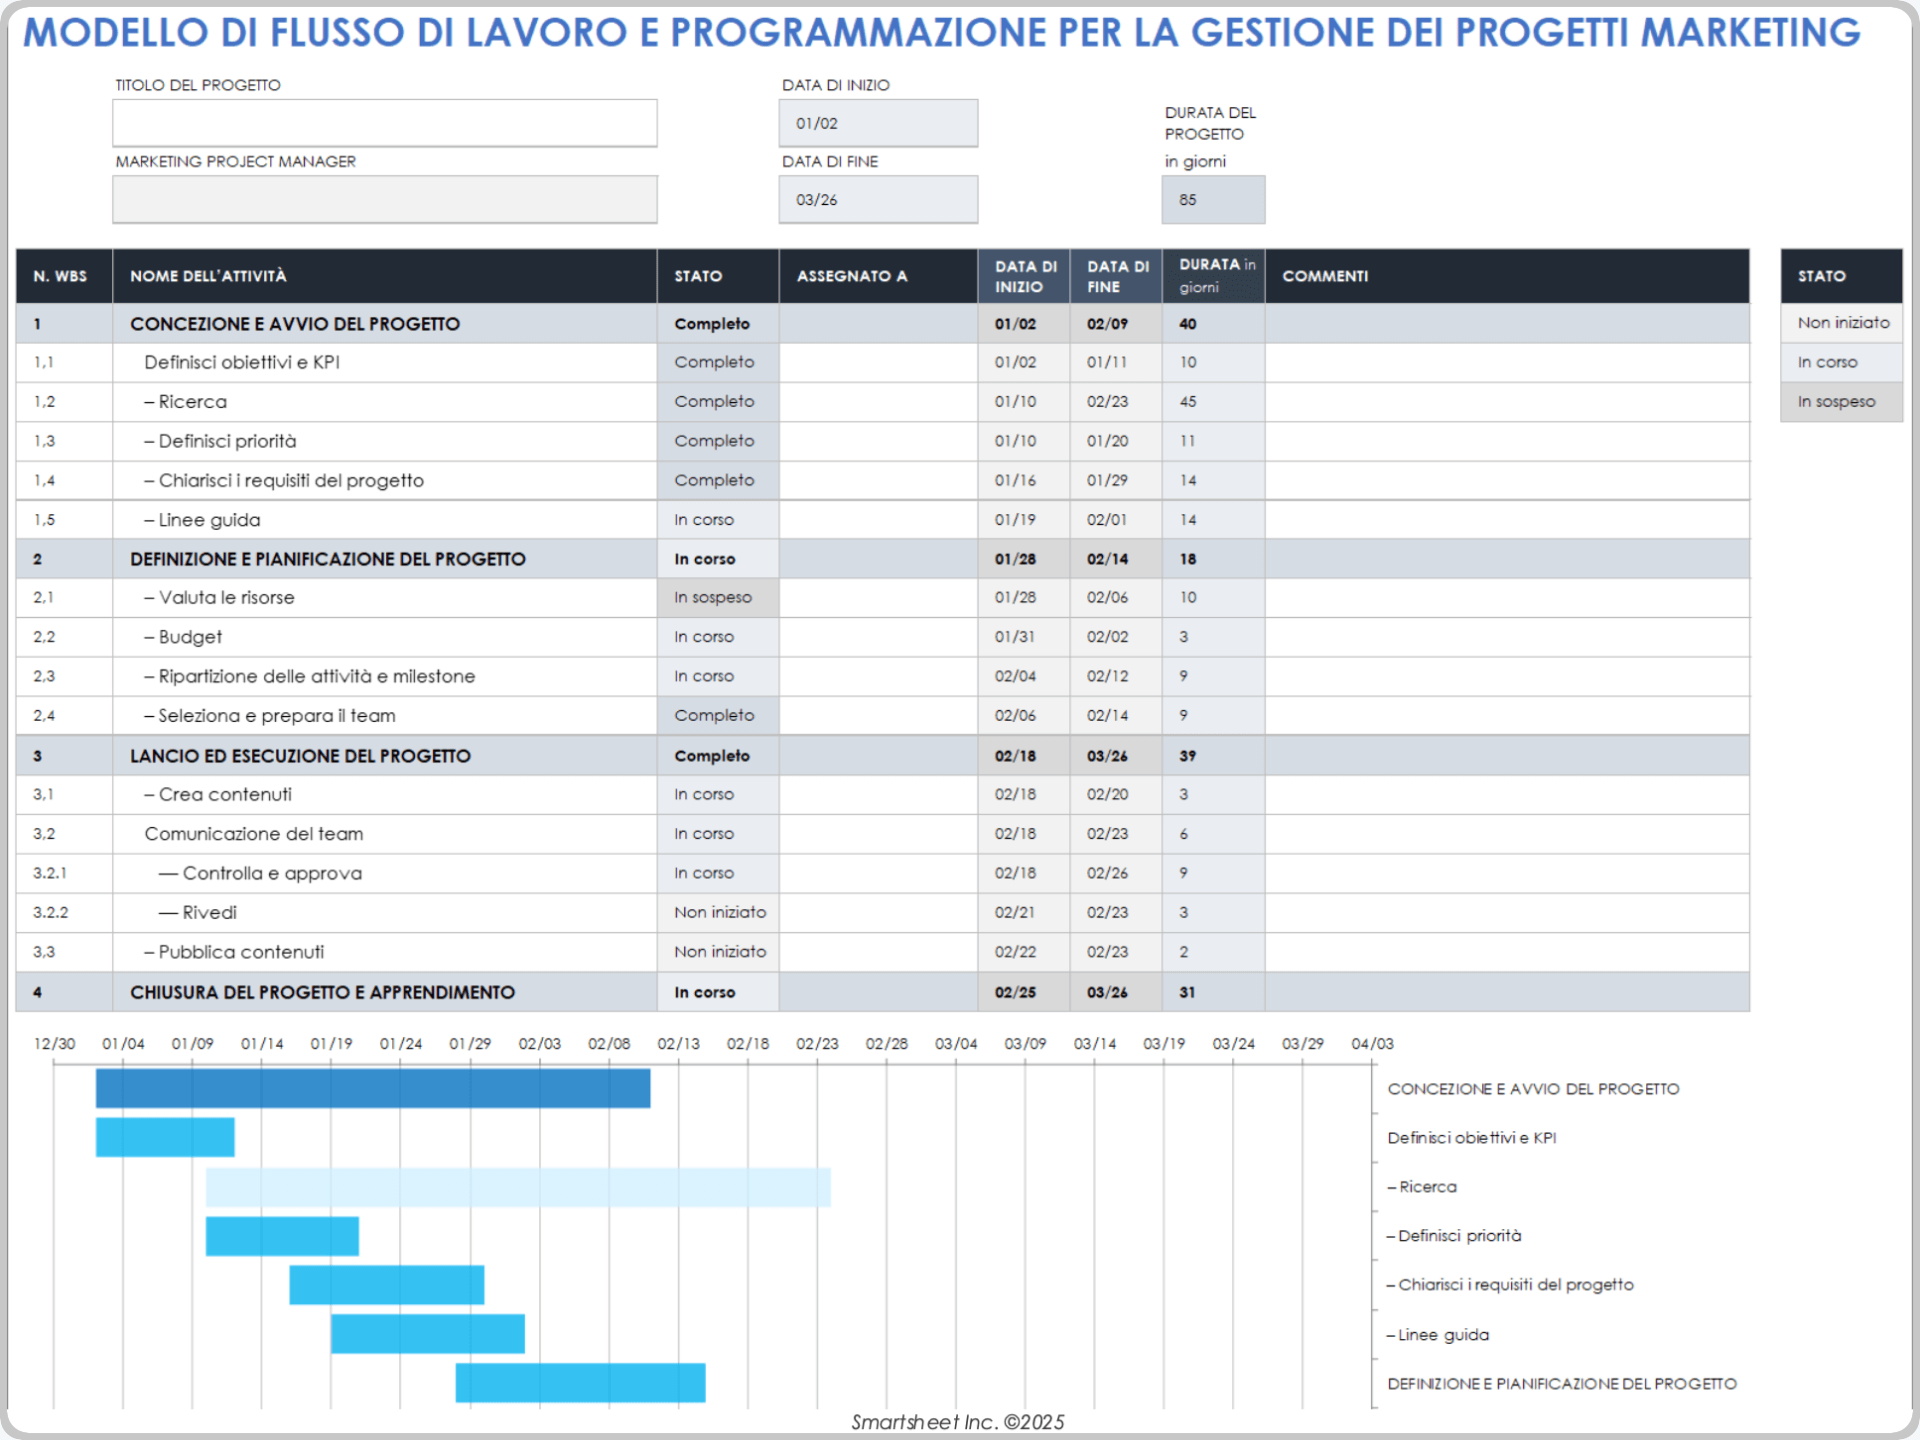Click the project duration value 85
The image size is (1920, 1440).
pyautogui.click(x=1213, y=199)
